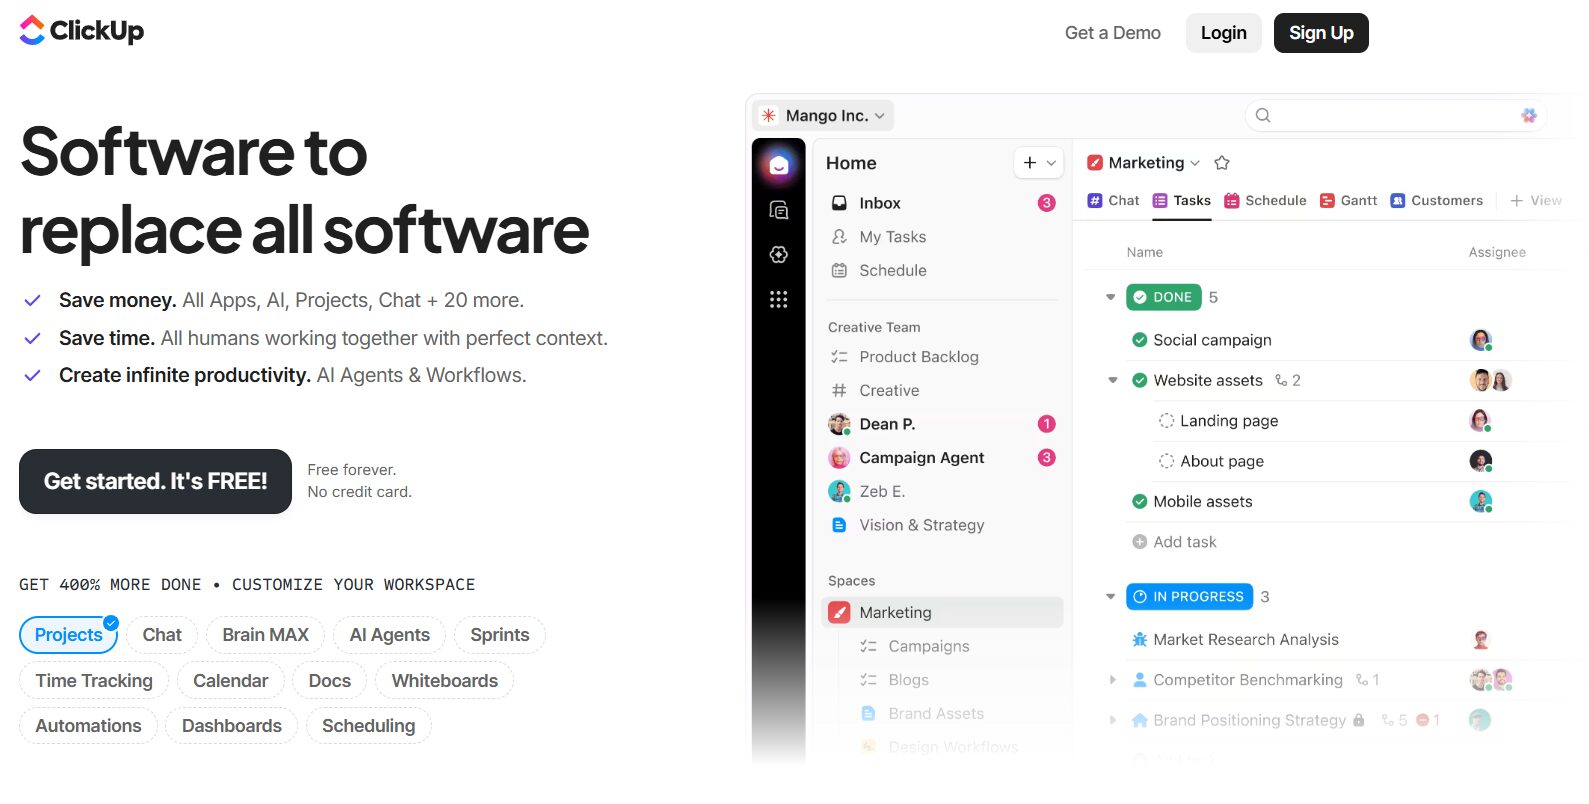Click Get a Demo link

pos(1113,33)
